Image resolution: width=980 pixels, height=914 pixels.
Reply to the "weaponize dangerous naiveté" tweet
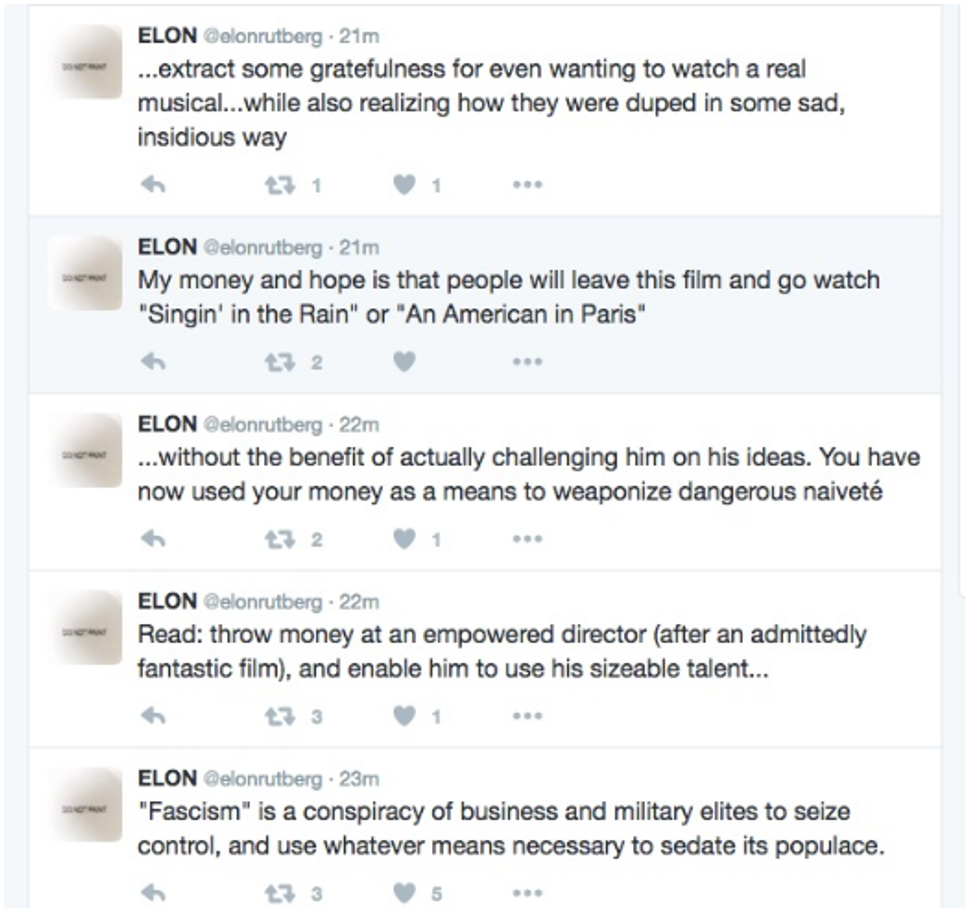pos(153,539)
